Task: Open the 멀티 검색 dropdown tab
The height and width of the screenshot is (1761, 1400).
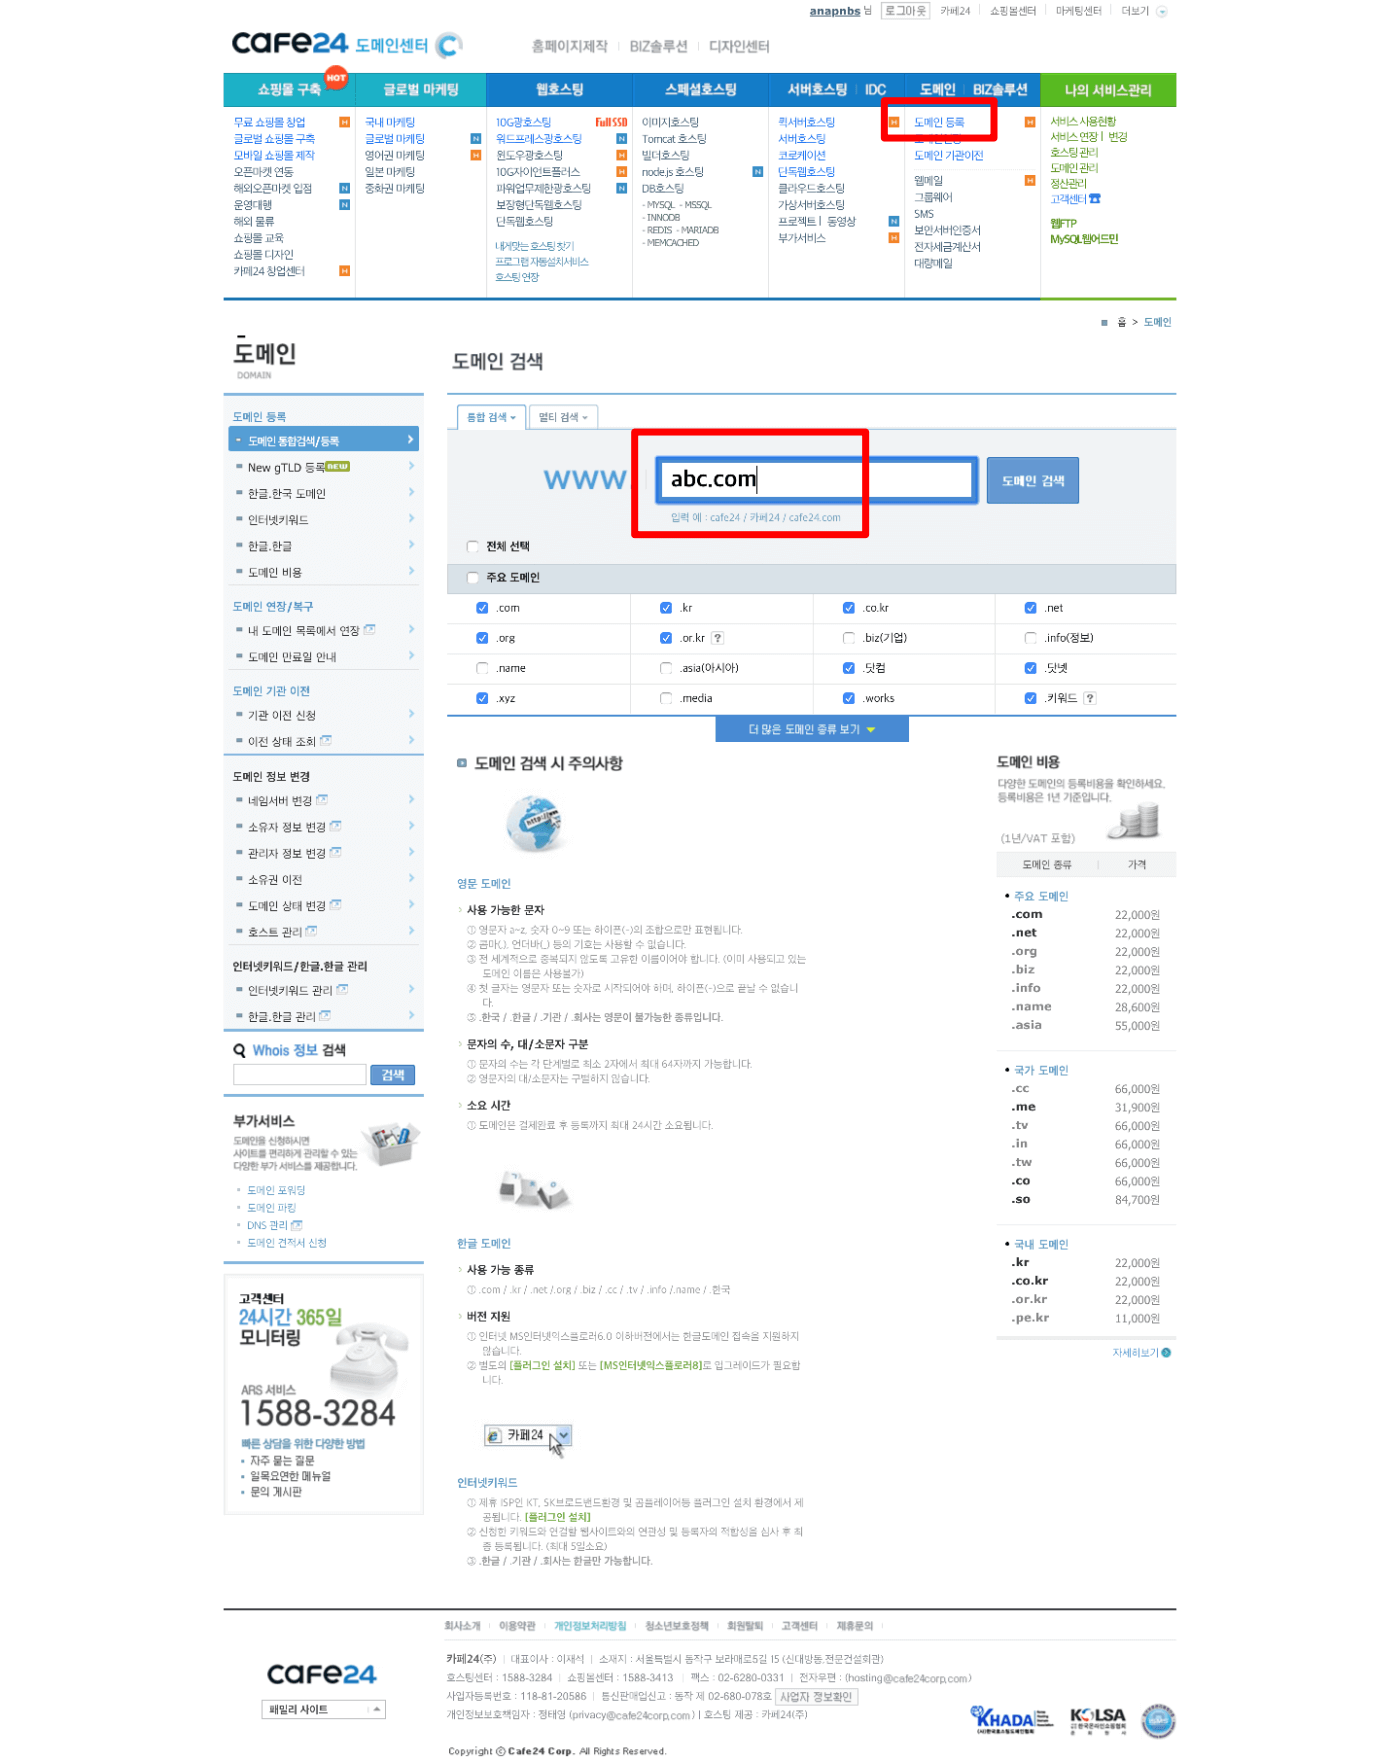Action: (x=563, y=417)
